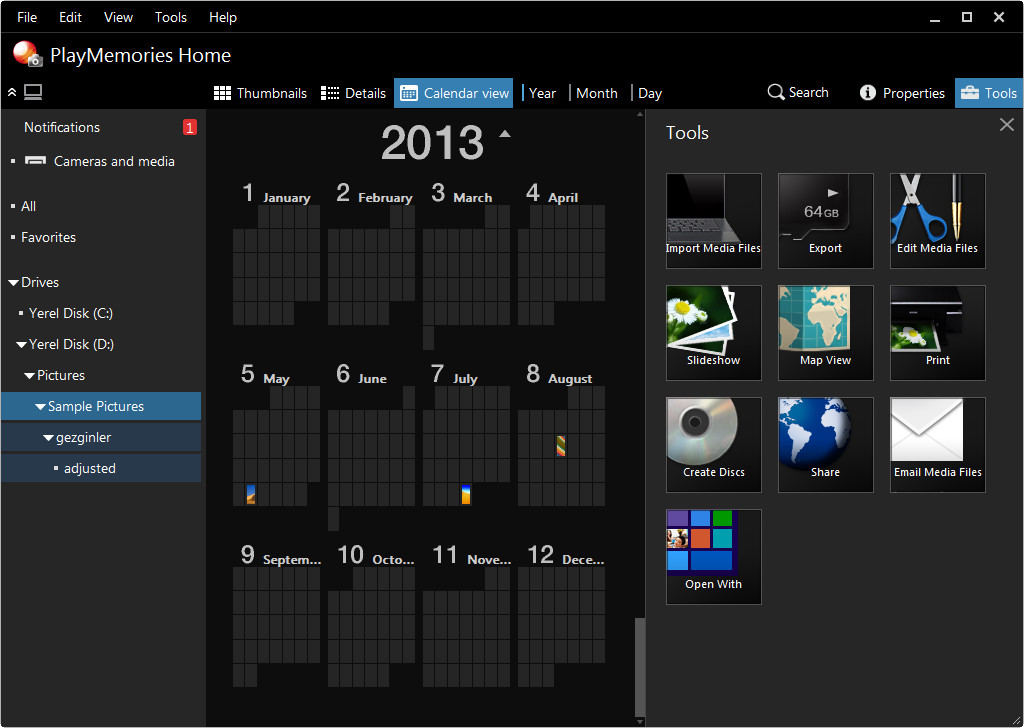Collapse the Pictures folder node

(29, 375)
